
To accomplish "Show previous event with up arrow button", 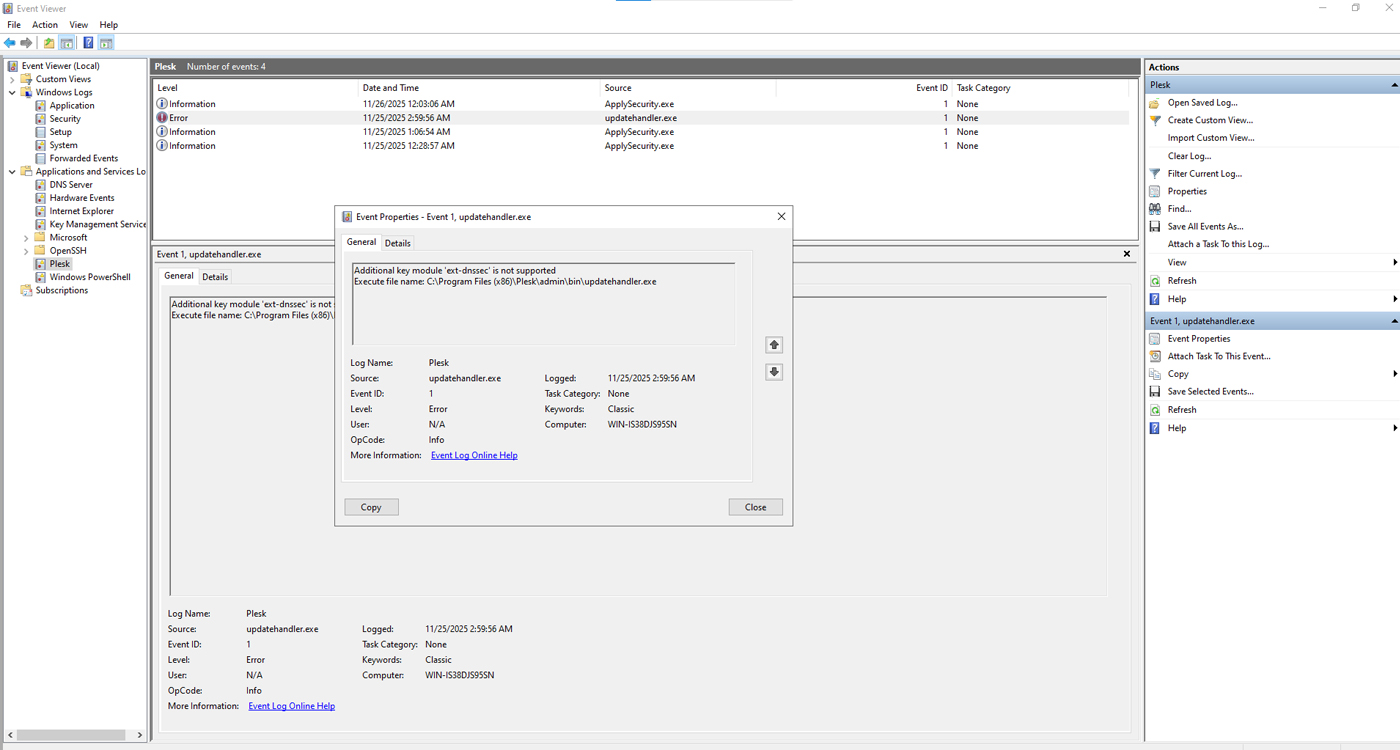I will point(774,345).
